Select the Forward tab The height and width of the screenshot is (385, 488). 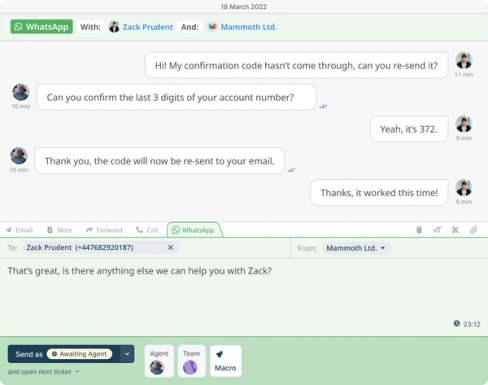[x=104, y=230]
